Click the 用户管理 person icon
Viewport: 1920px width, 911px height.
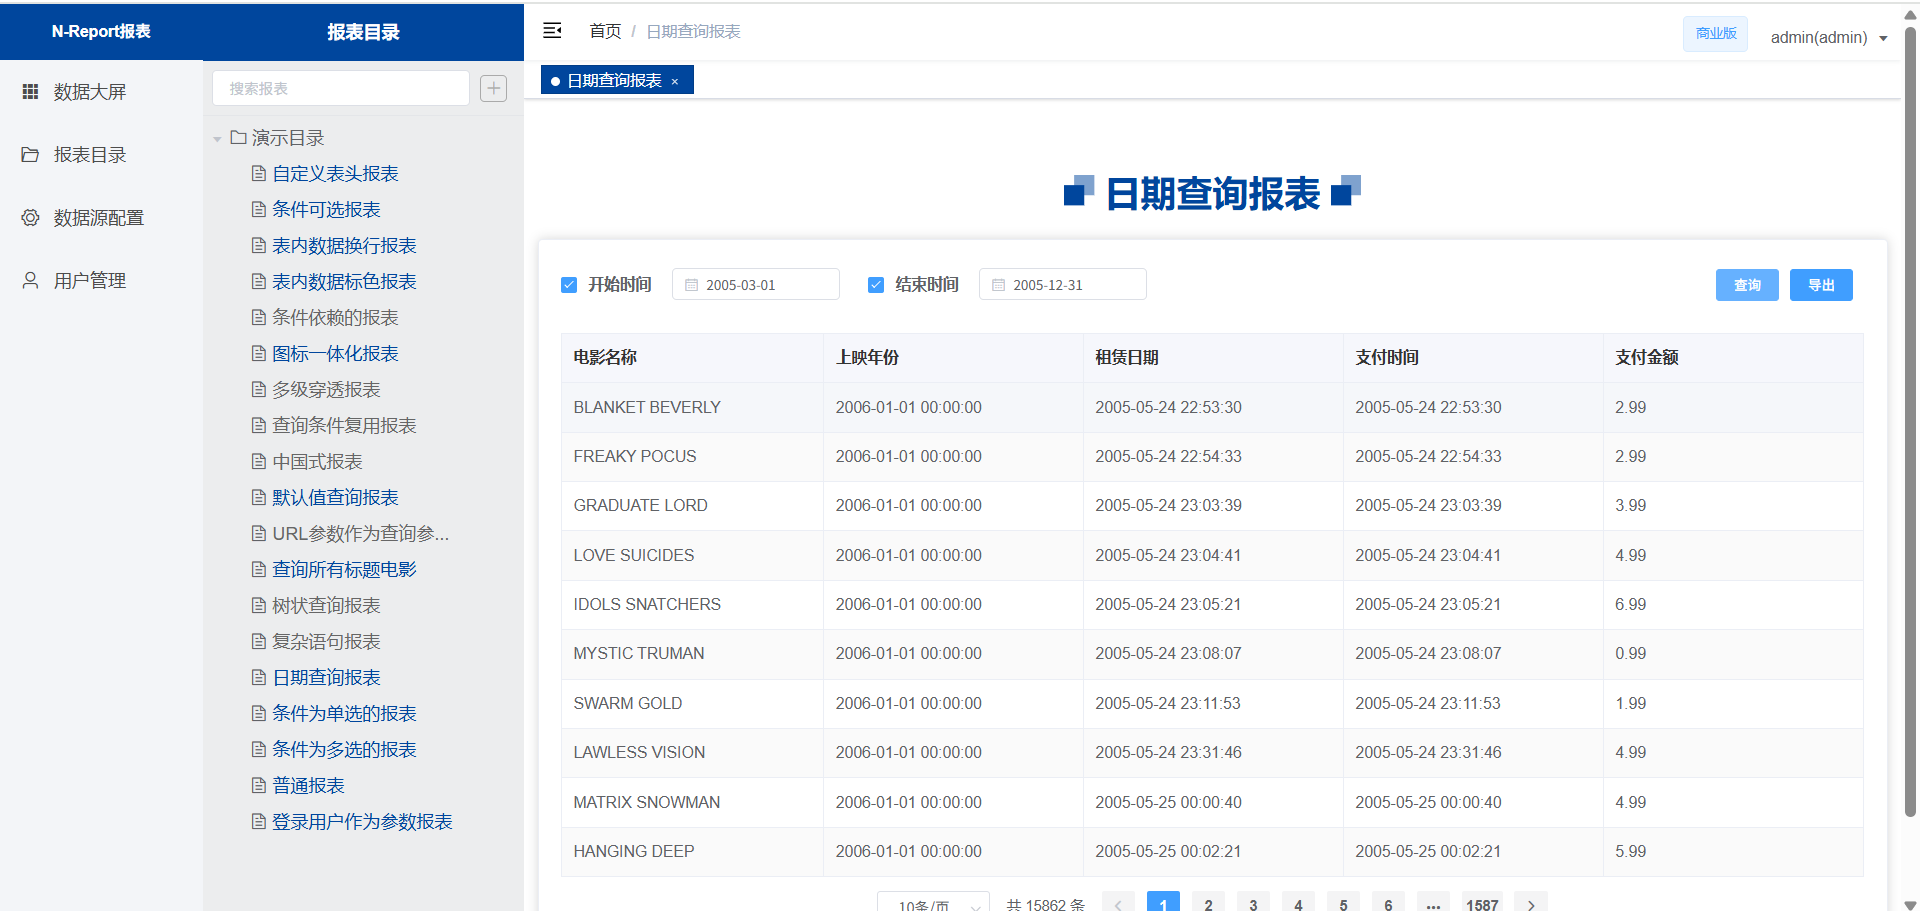(30, 281)
